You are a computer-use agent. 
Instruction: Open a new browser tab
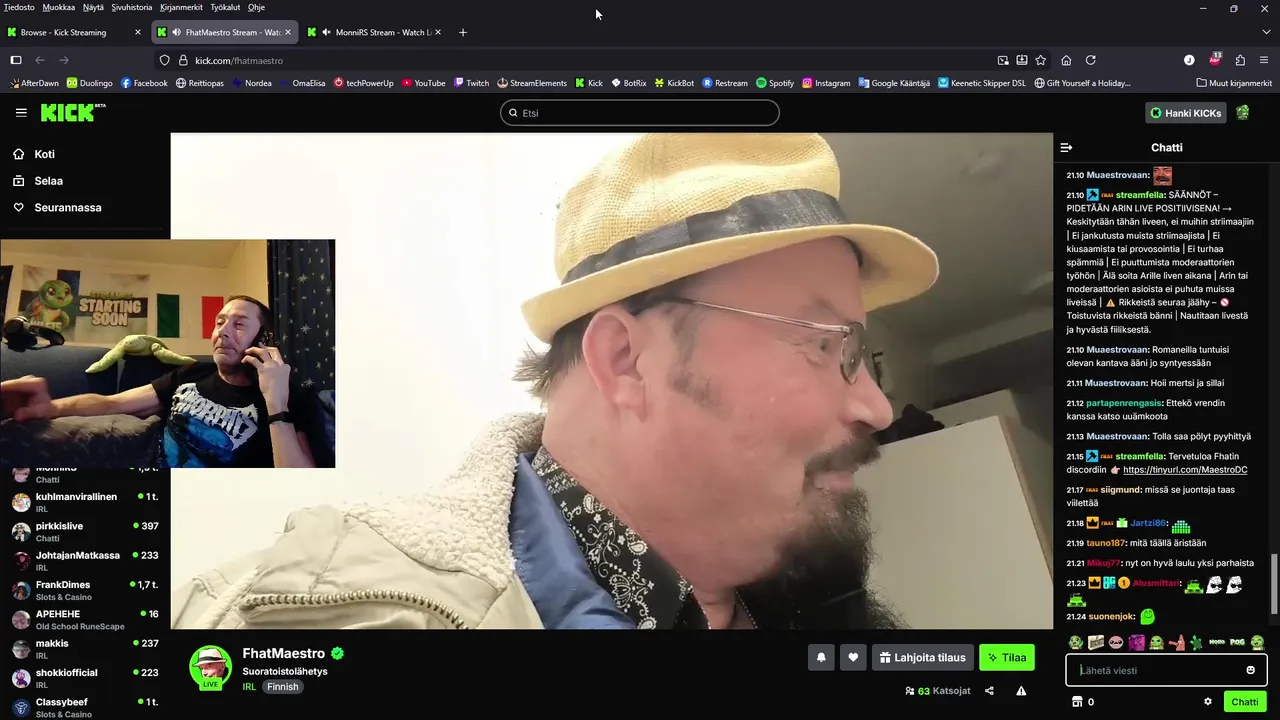tap(462, 32)
